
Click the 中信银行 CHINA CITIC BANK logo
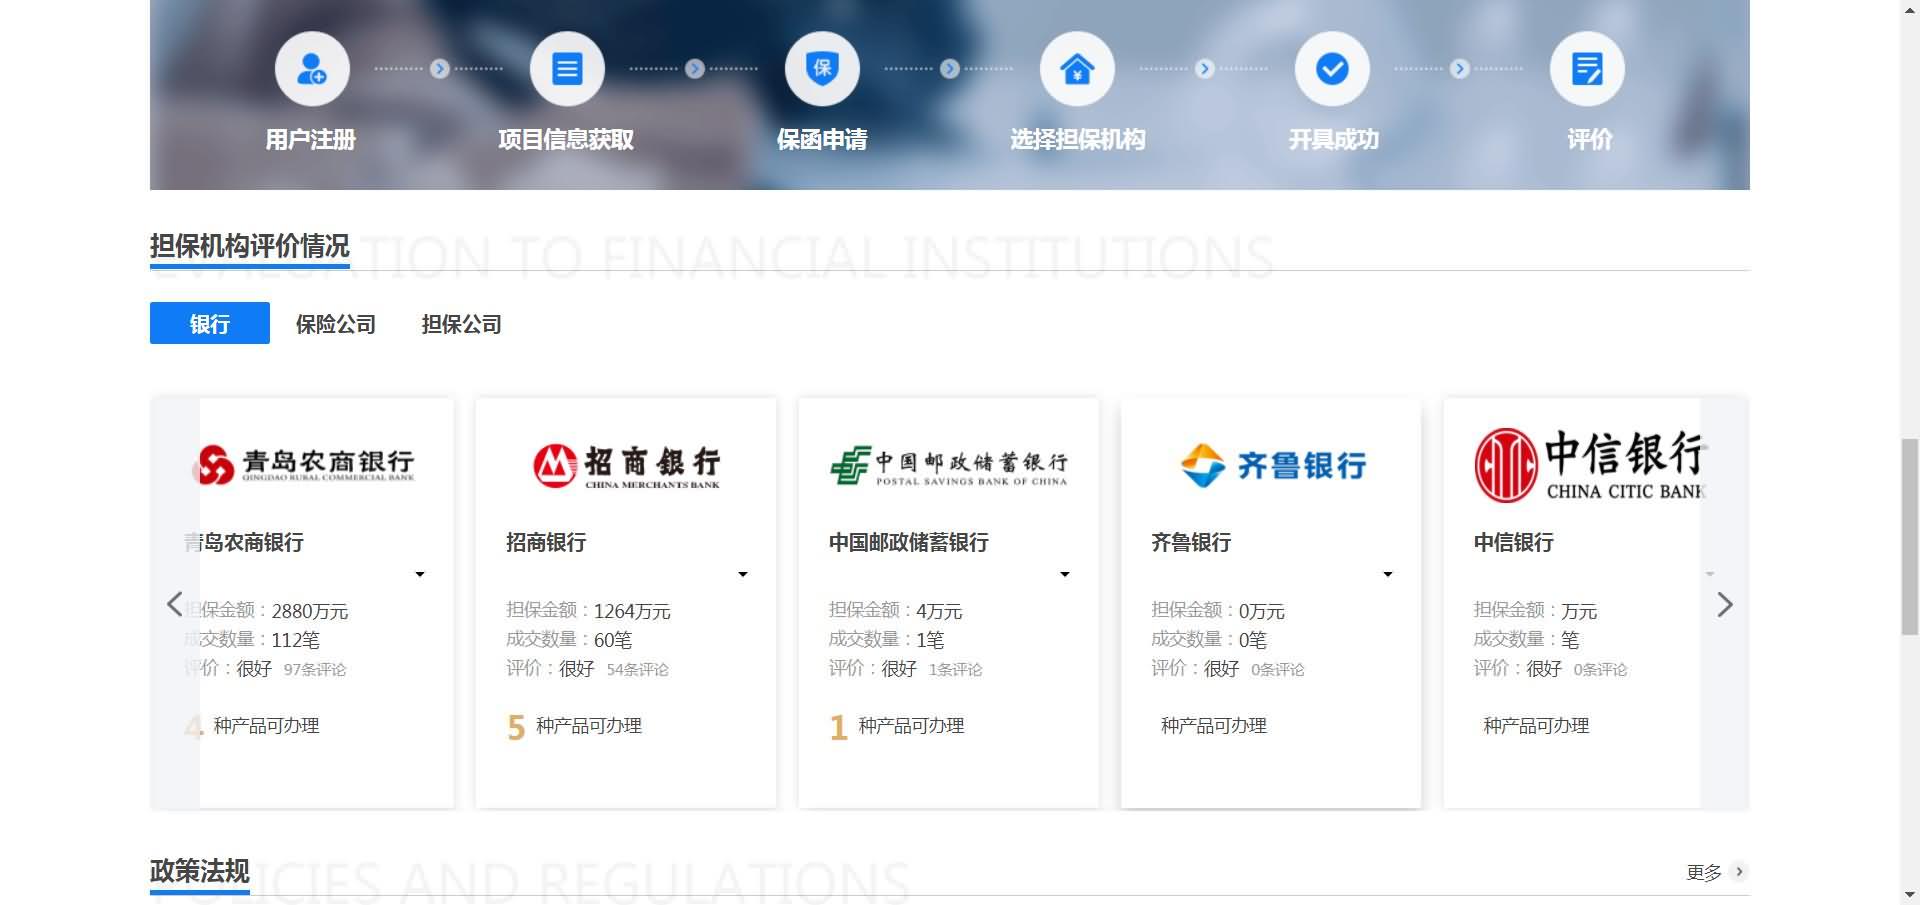tap(1590, 465)
